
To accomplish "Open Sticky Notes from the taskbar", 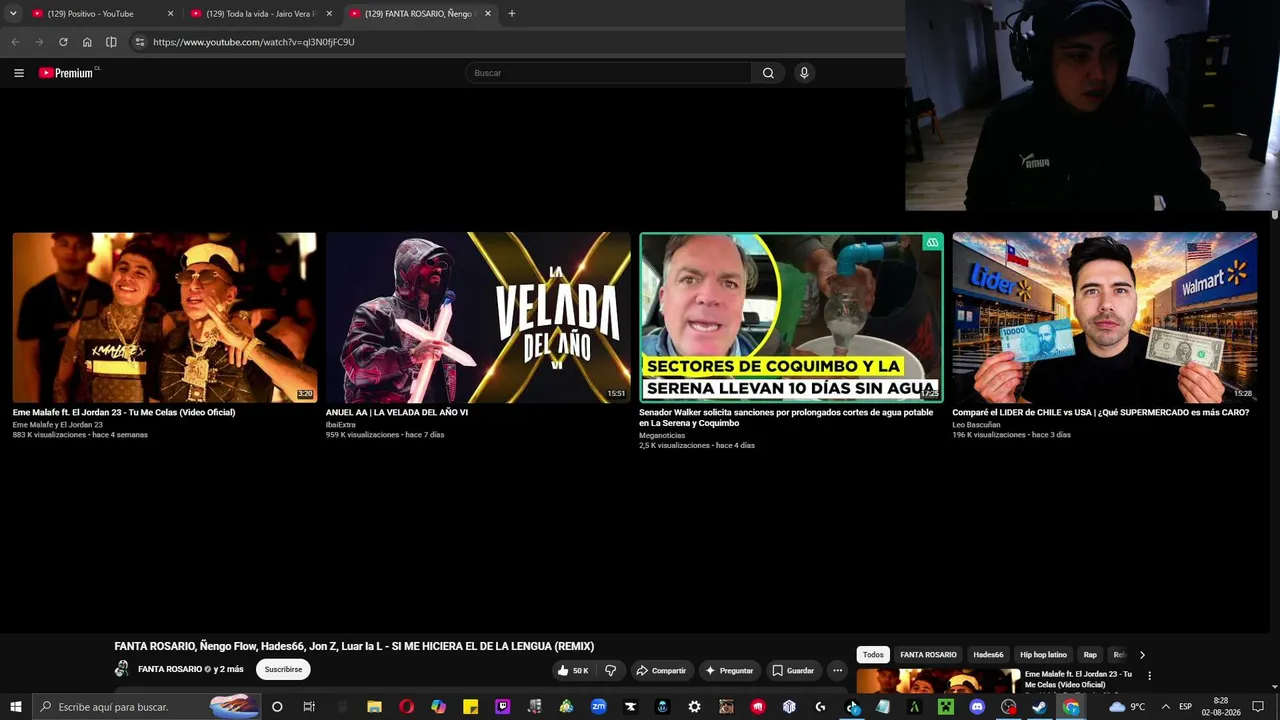I will (x=470, y=707).
